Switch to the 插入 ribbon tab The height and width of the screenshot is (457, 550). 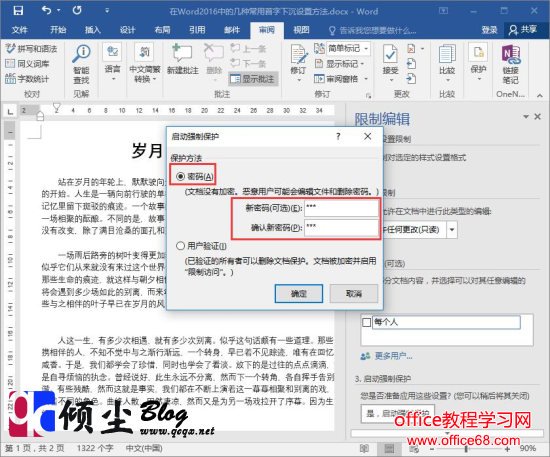(x=93, y=30)
